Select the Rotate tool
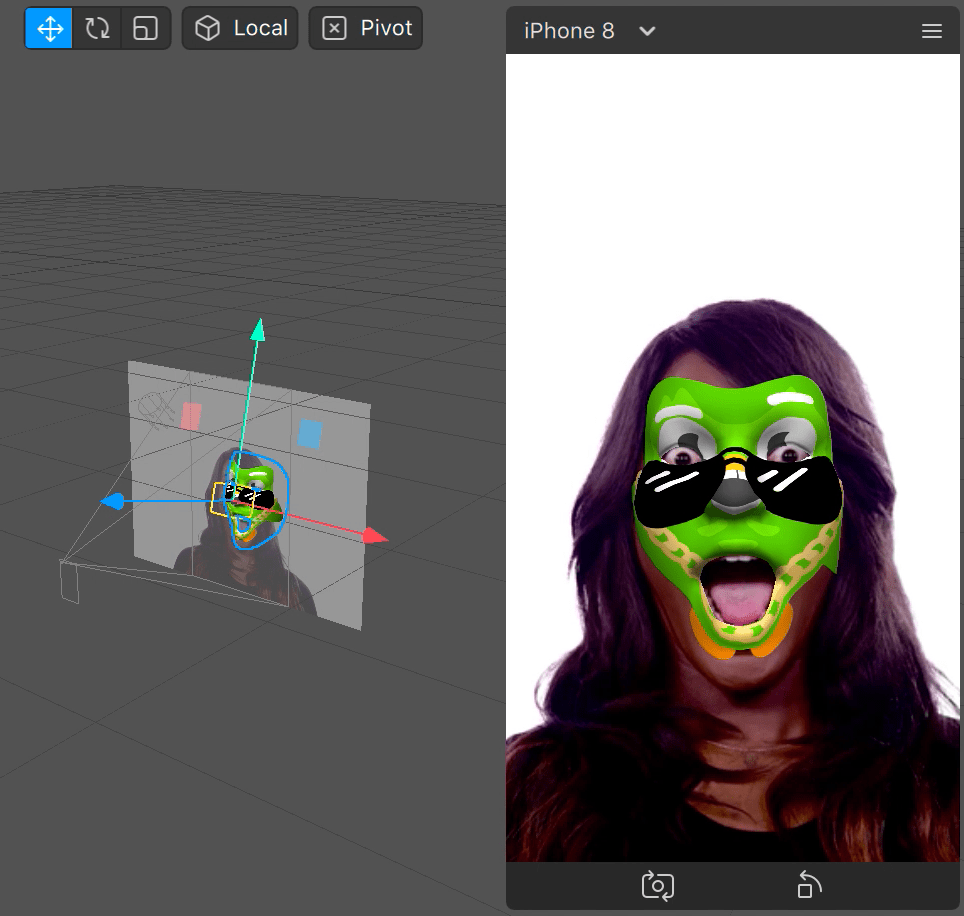This screenshot has height=916, width=964. pos(97,28)
